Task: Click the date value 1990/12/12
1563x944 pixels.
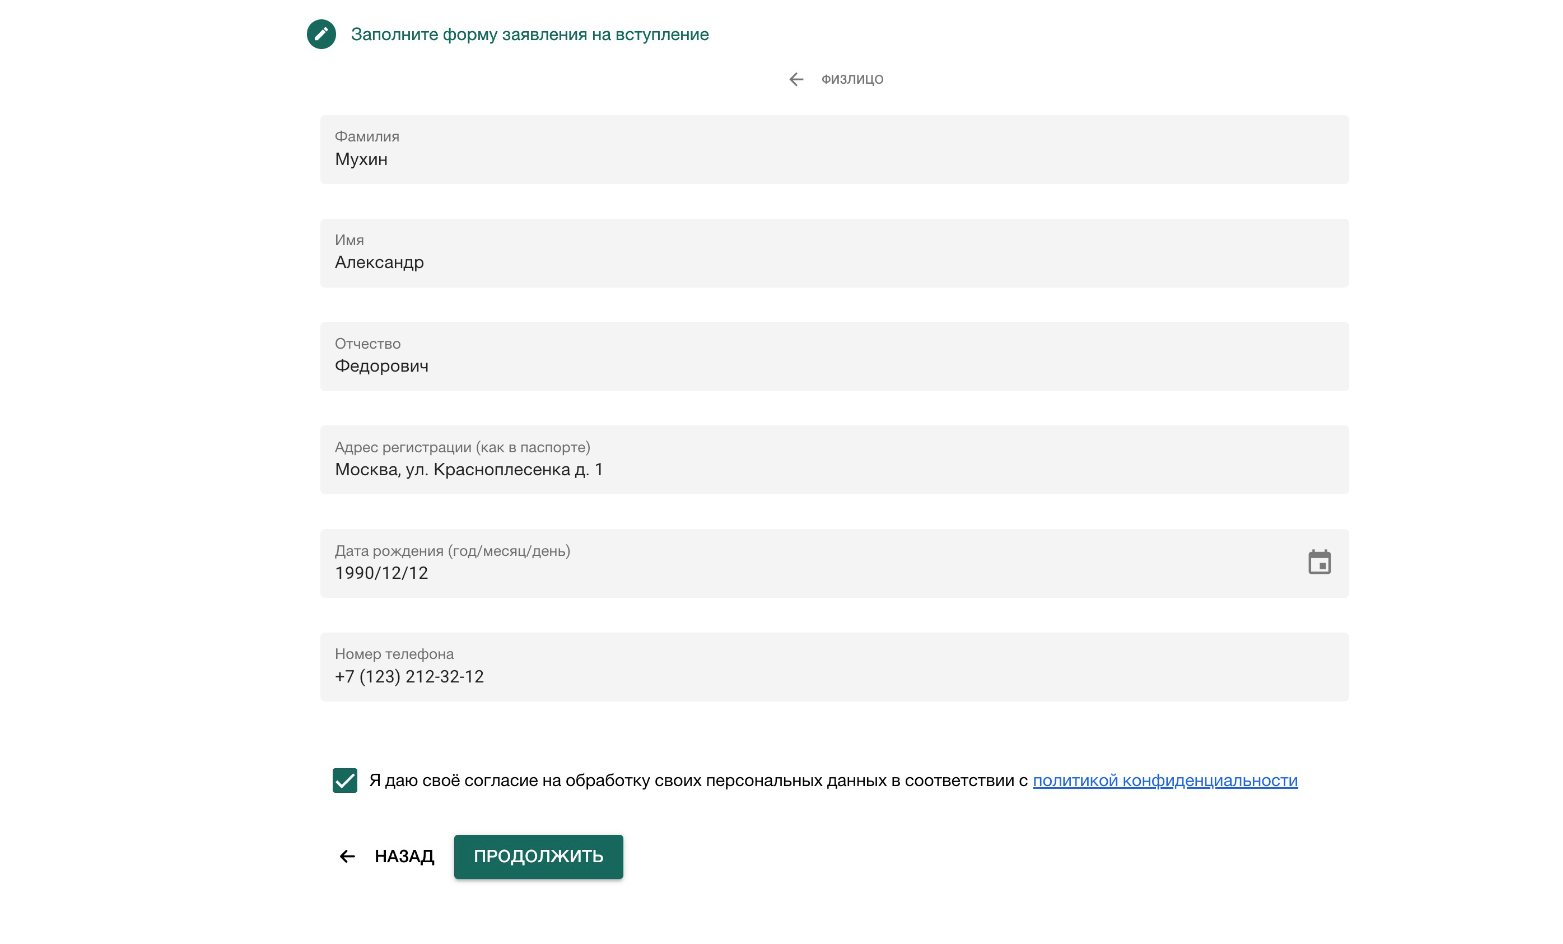Action: 381,573
